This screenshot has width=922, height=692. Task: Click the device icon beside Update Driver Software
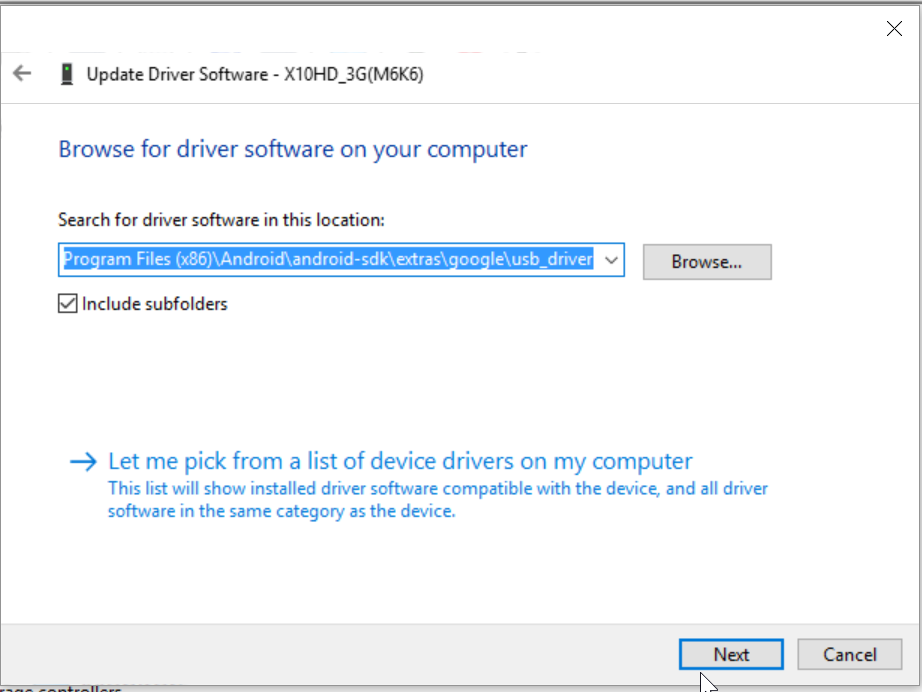click(x=67, y=74)
